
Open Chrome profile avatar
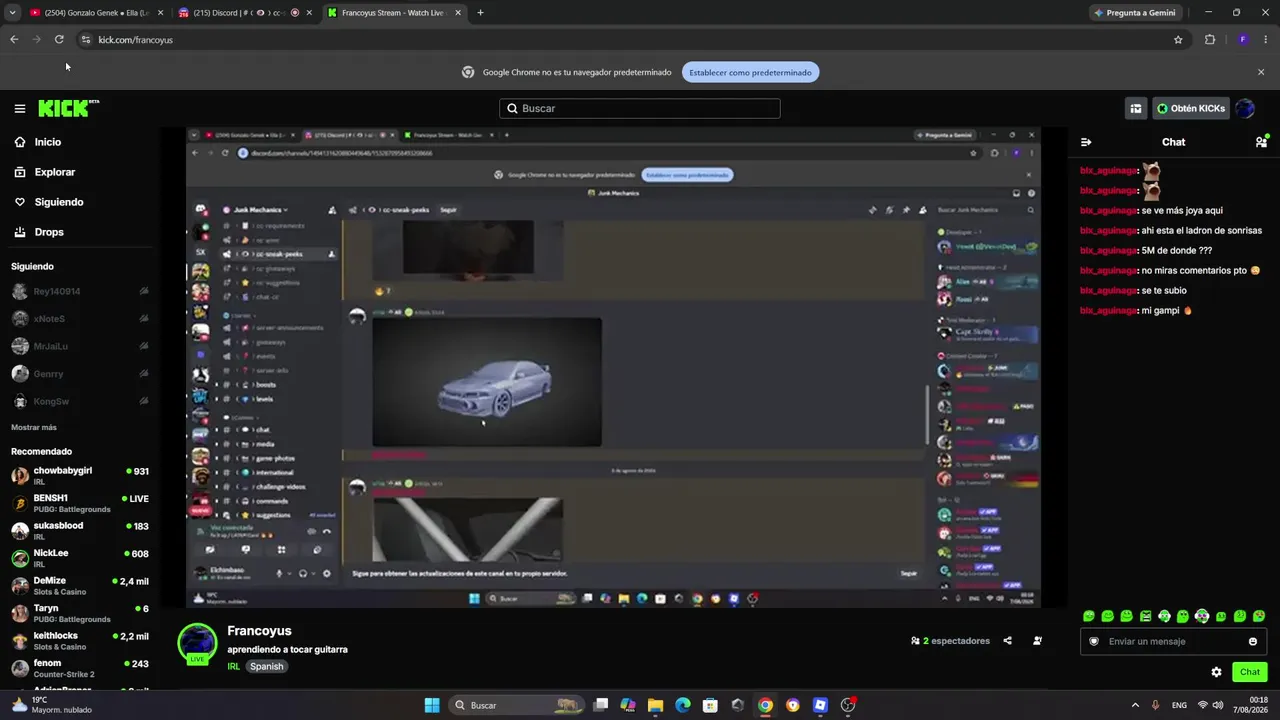(1242, 40)
